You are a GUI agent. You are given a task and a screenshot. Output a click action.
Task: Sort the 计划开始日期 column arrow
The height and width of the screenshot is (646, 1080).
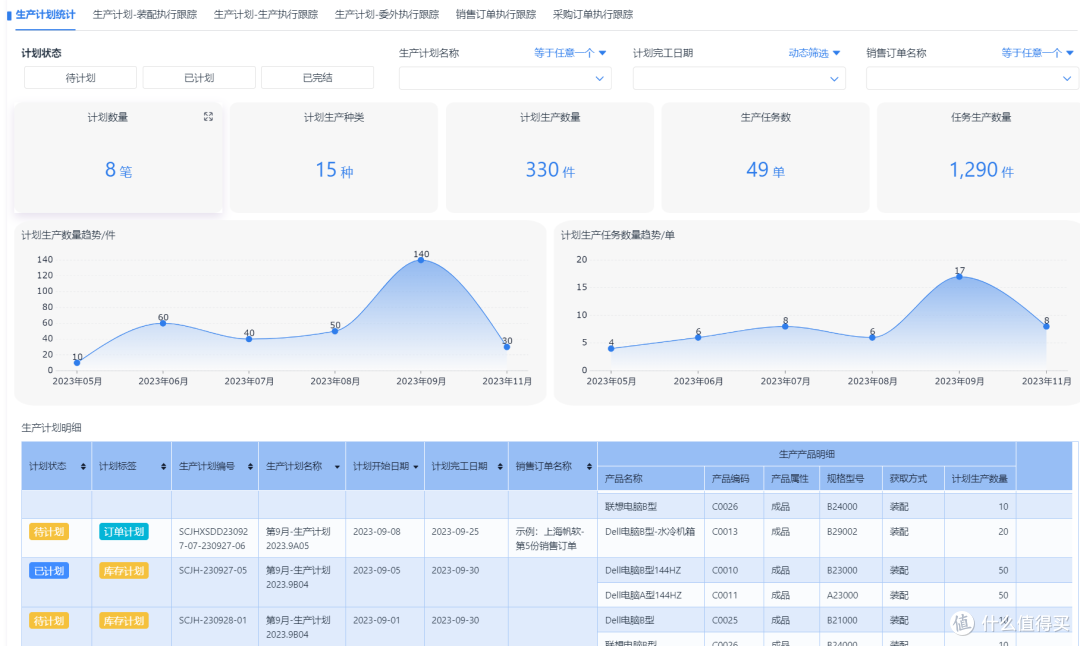416,467
